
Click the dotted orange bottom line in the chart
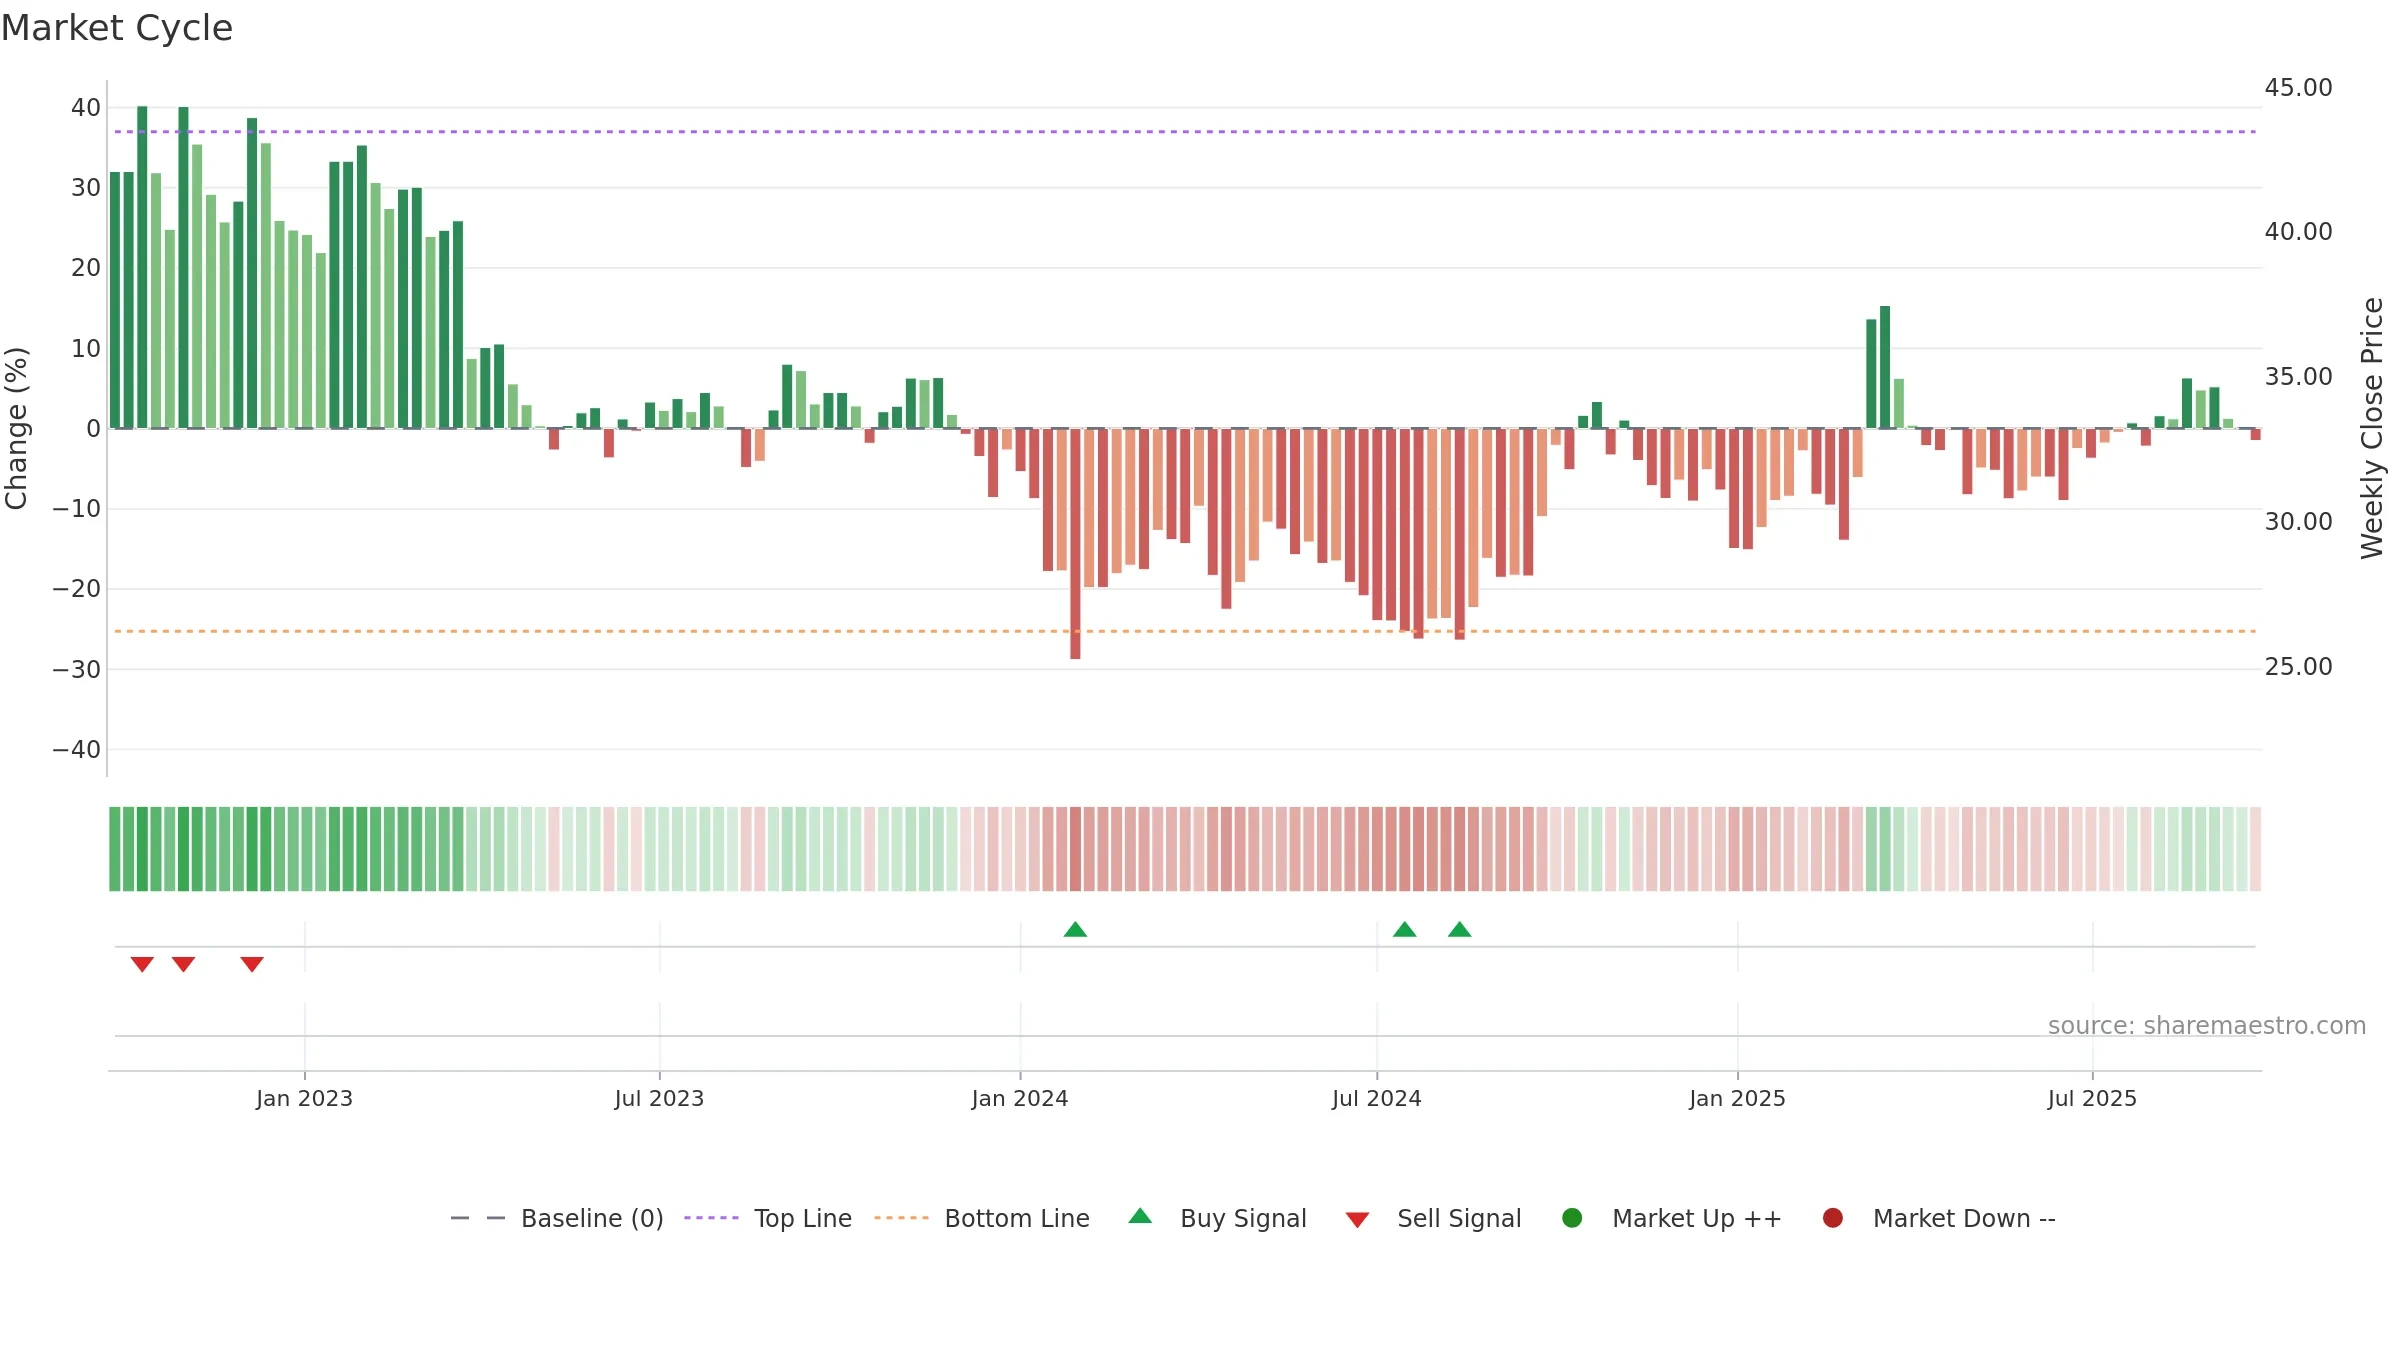click(x=1185, y=631)
